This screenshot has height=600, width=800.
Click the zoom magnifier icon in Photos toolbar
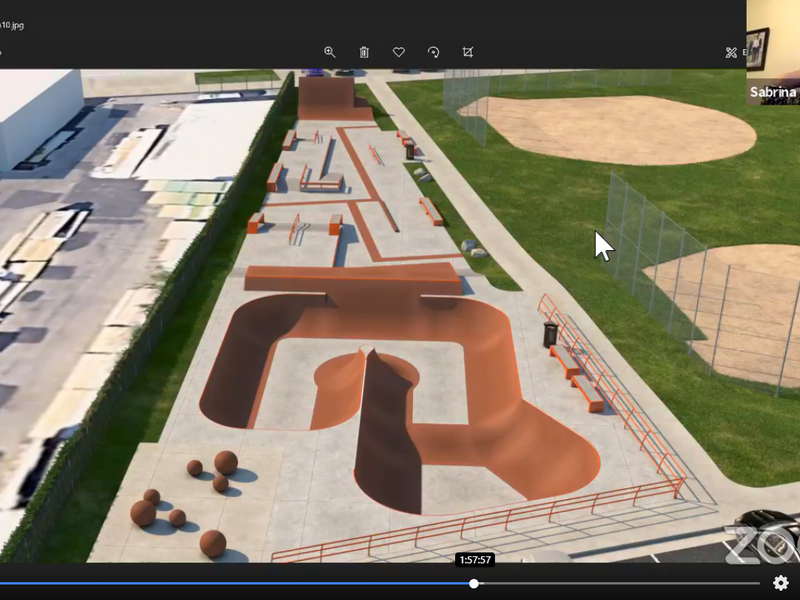coord(329,52)
